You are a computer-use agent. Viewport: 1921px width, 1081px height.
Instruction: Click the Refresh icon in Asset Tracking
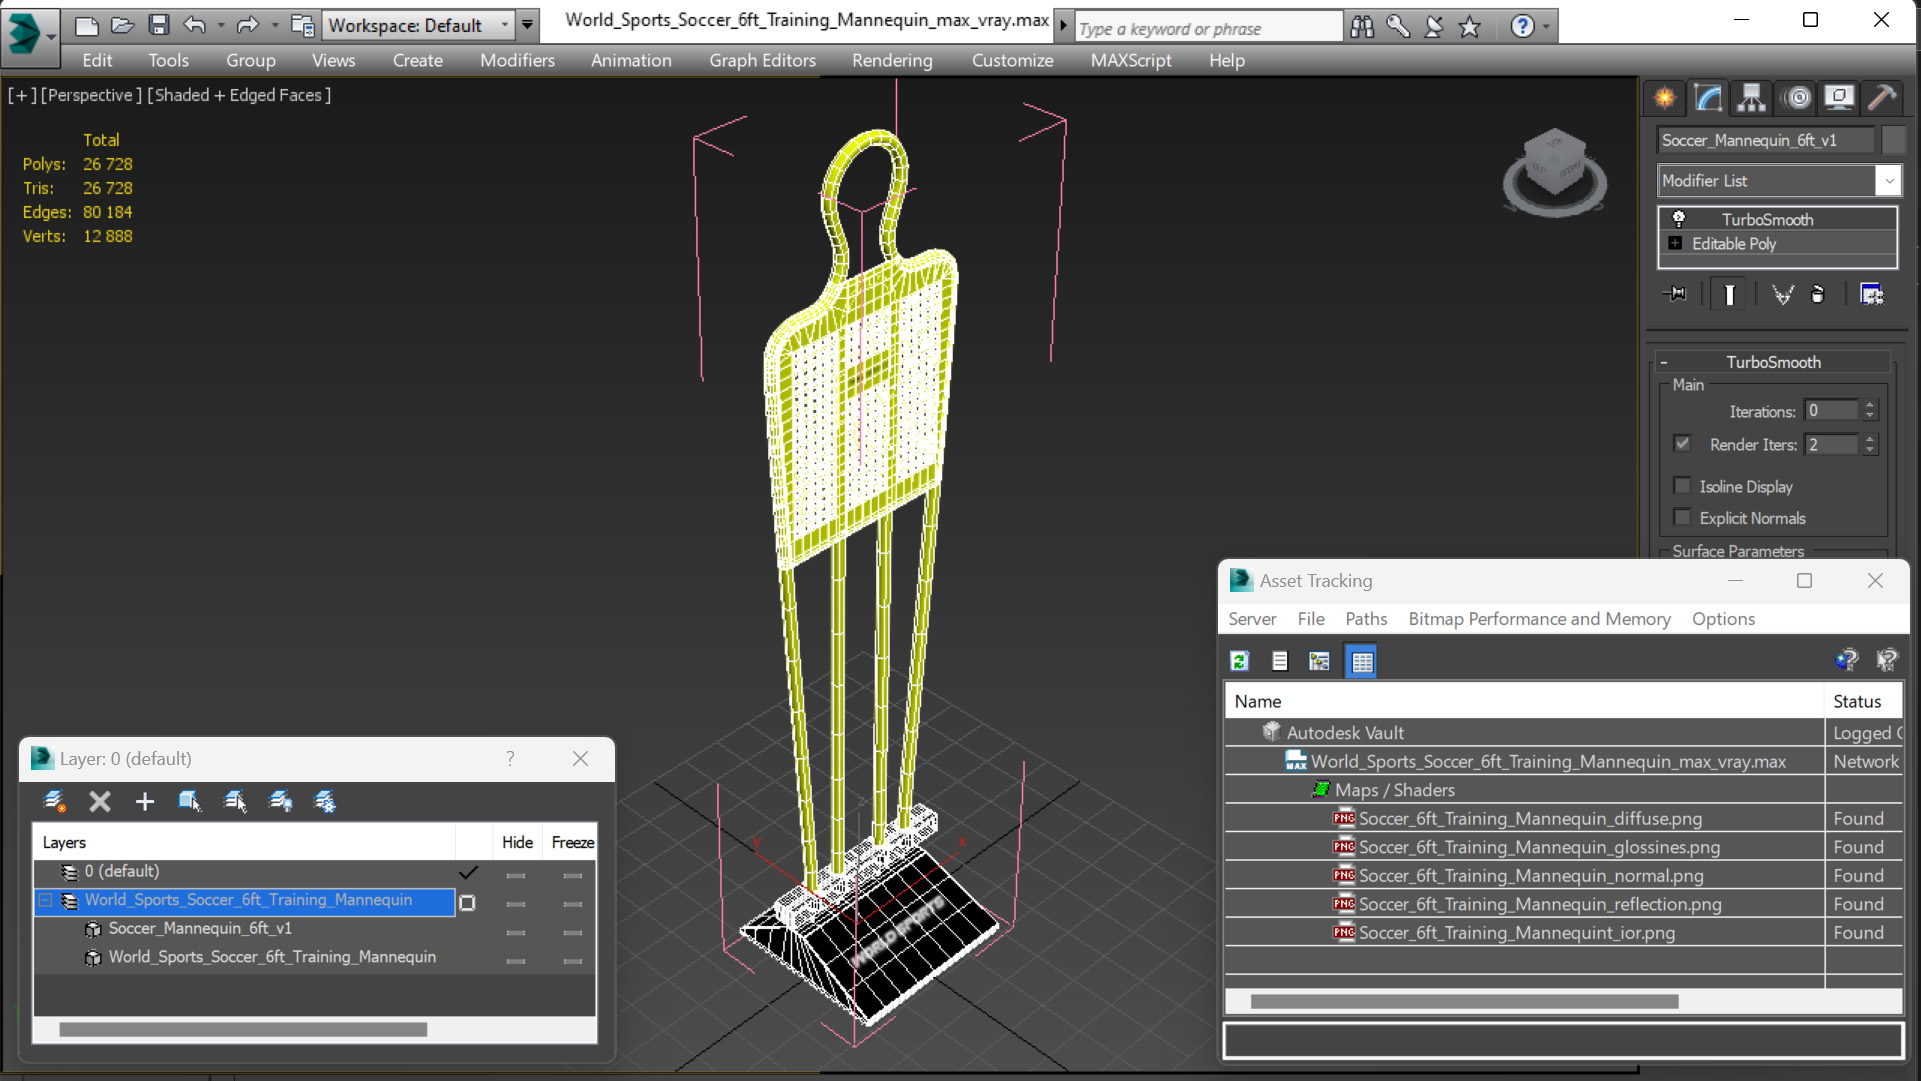[1240, 661]
